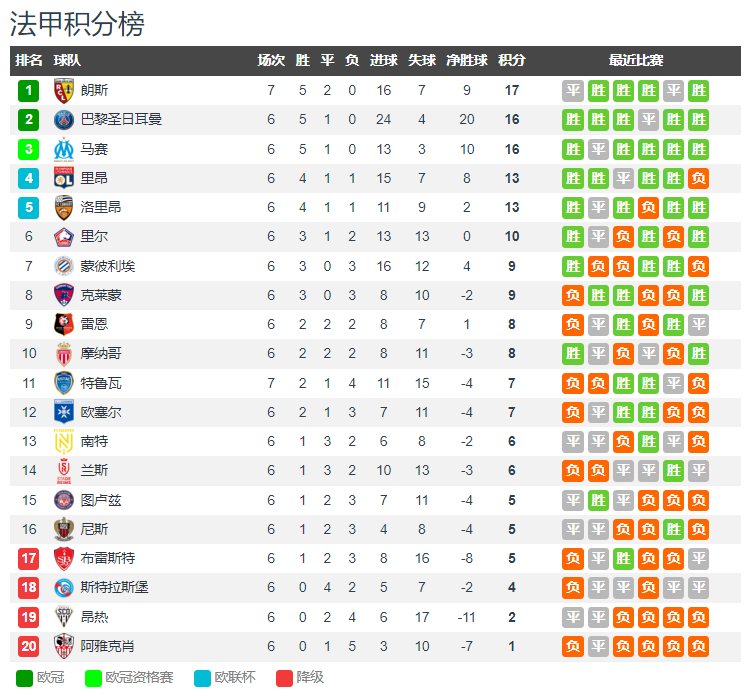Open the 里尔 team logo
Image resolution: width=745 pixels, height=696 pixels.
pos(64,236)
